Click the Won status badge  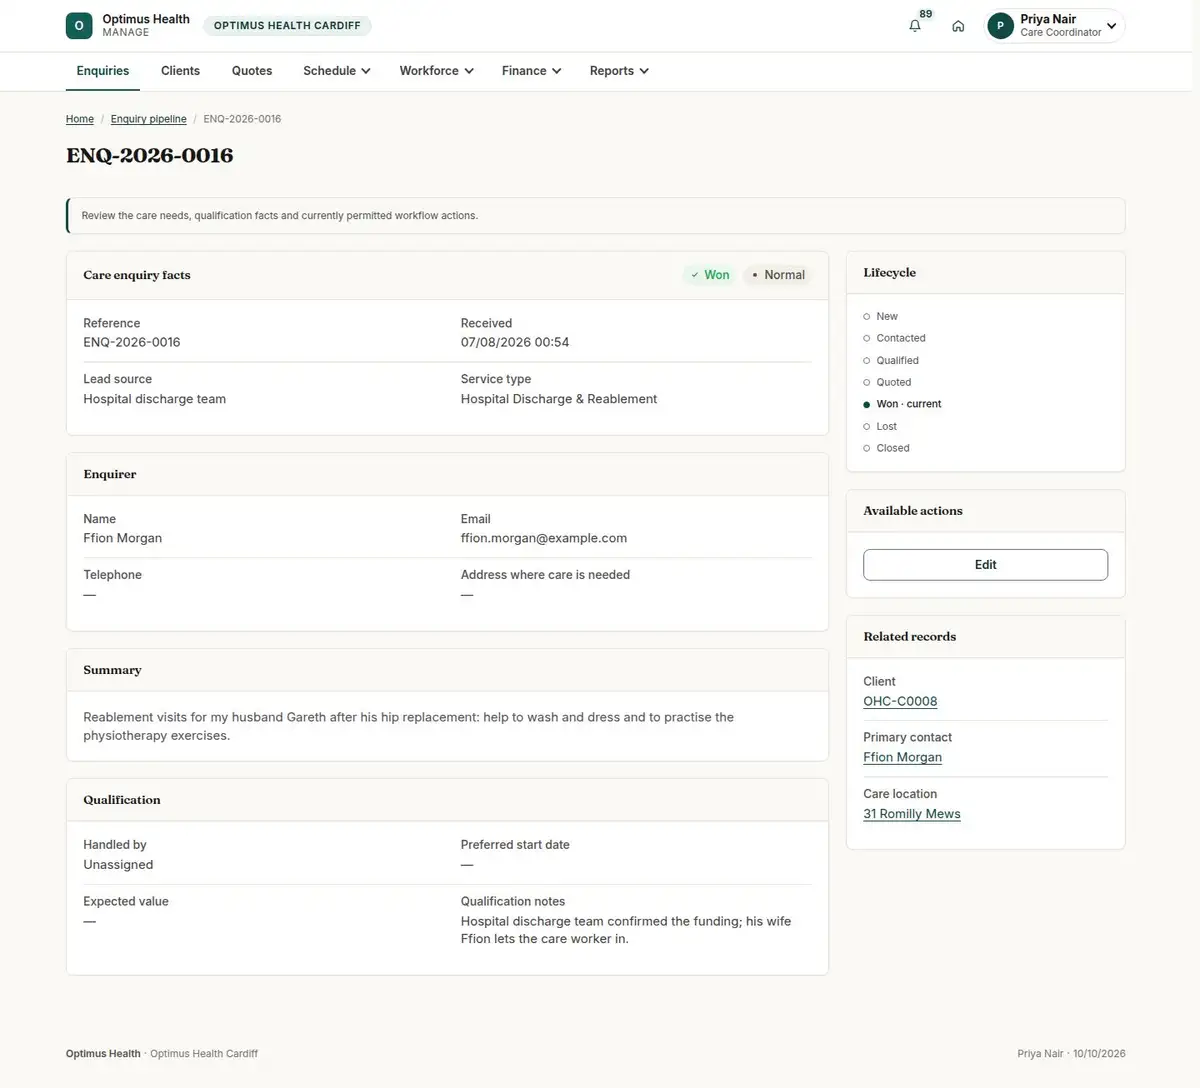[x=710, y=275]
